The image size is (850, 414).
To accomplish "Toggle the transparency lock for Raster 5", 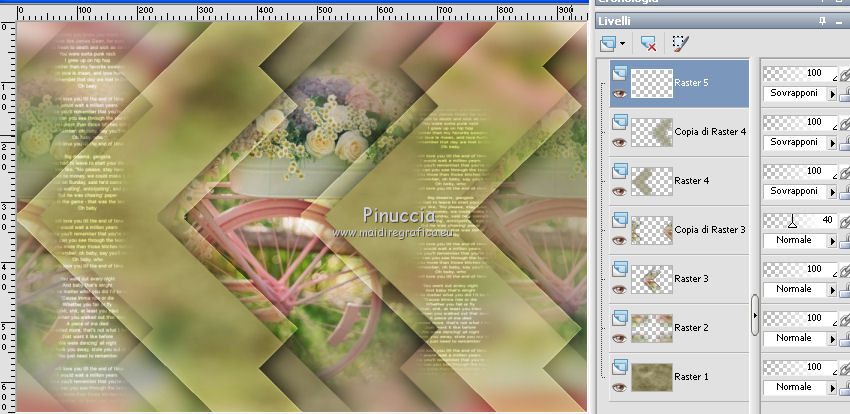I will (845, 96).
